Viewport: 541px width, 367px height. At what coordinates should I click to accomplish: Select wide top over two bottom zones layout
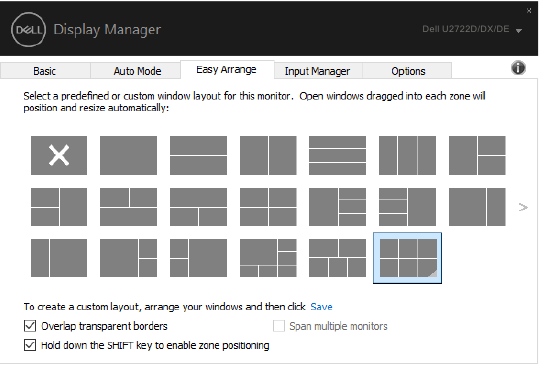(x=198, y=207)
